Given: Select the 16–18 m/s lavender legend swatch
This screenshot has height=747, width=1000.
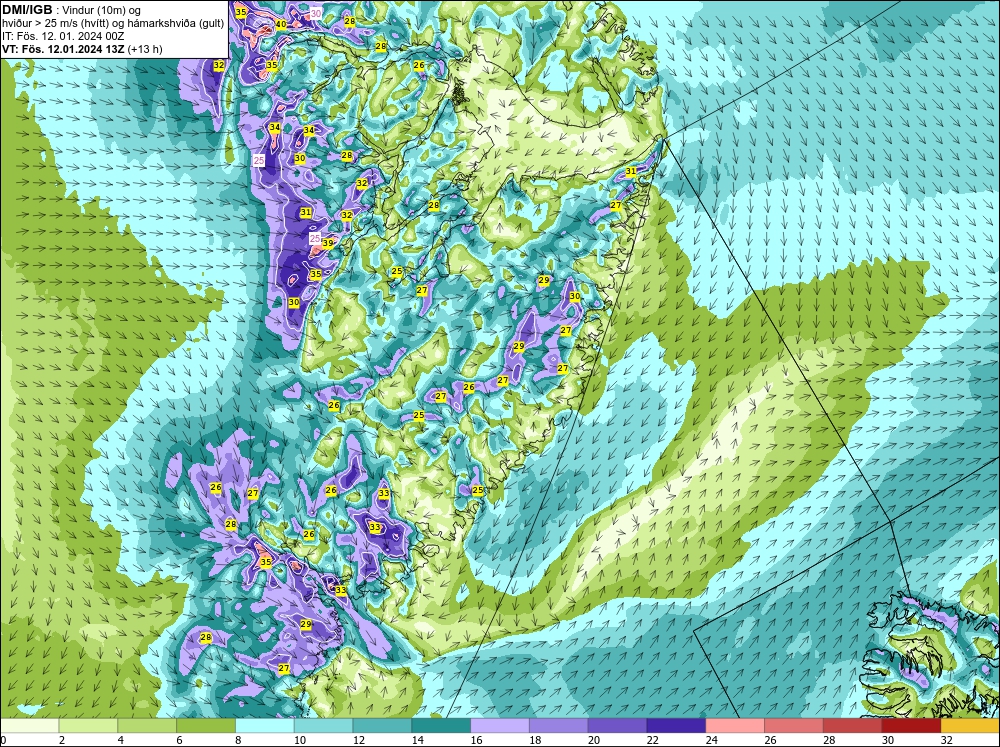Looking at the screenshot, I should coord(500,726).
